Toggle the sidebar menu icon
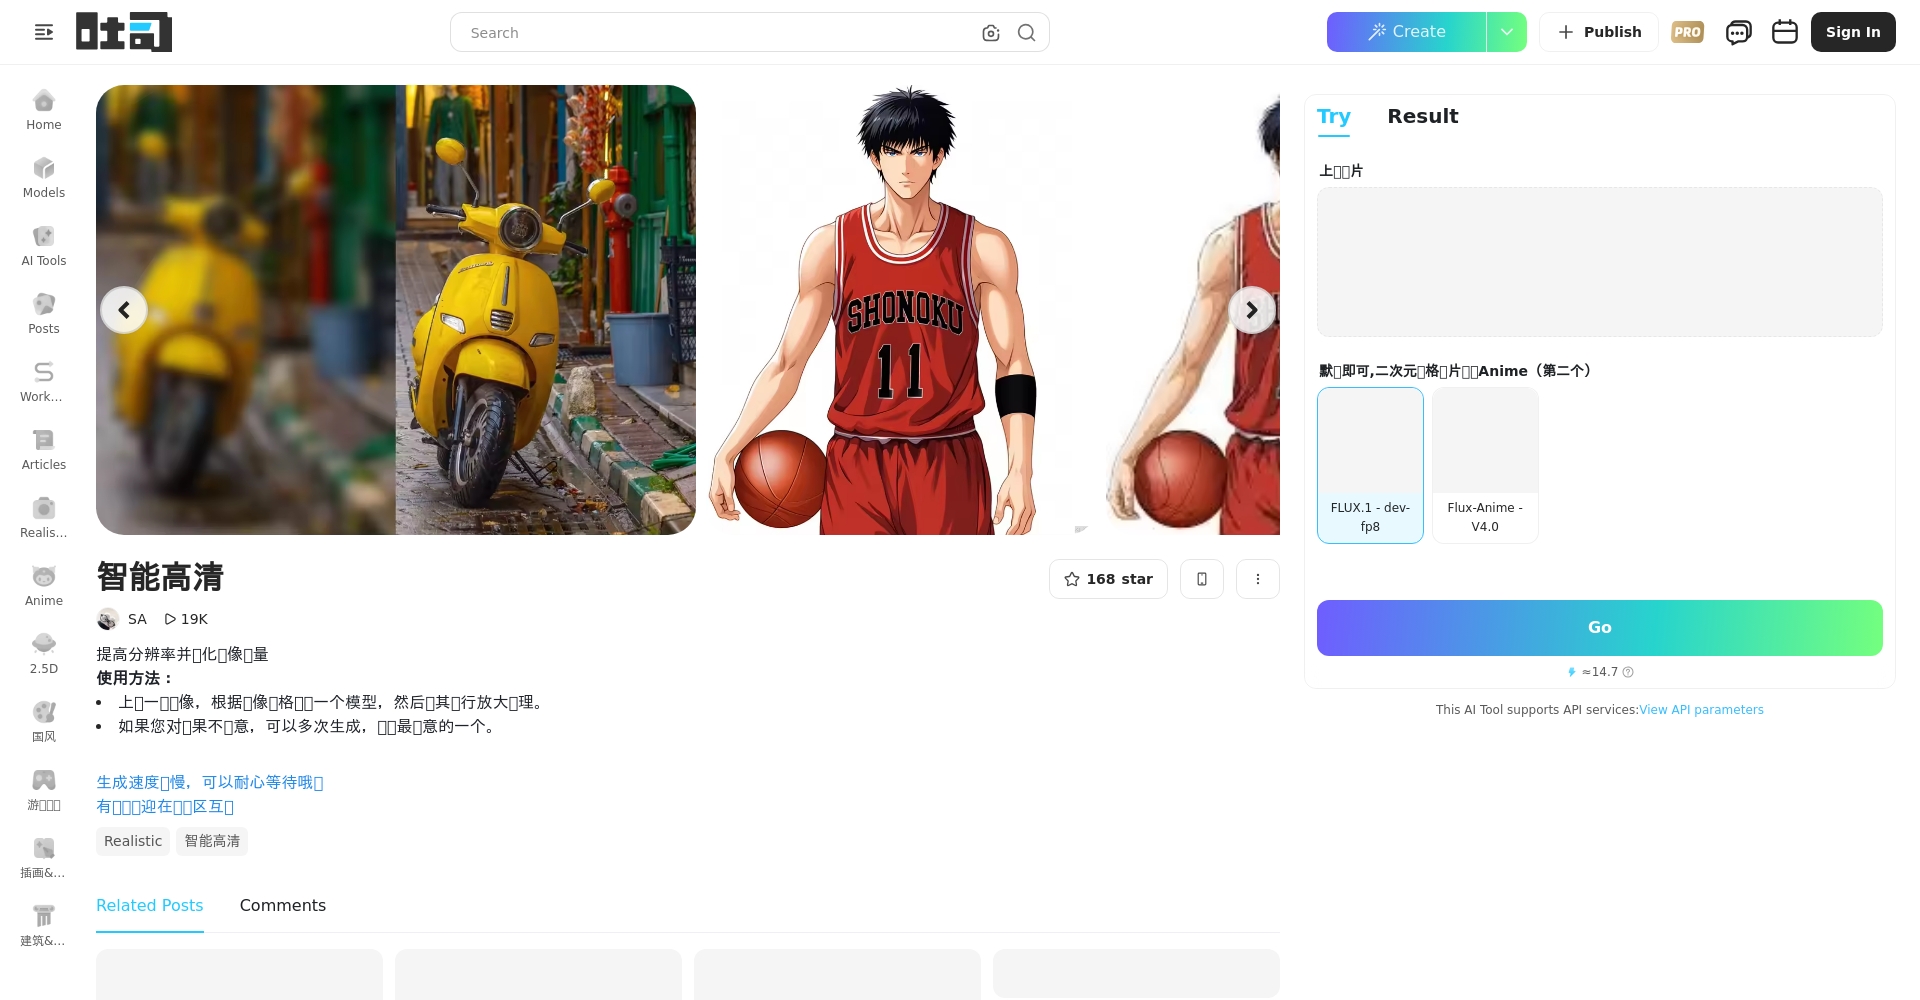The width and height of the screenshot is (1920, 1000). (44, 32)
